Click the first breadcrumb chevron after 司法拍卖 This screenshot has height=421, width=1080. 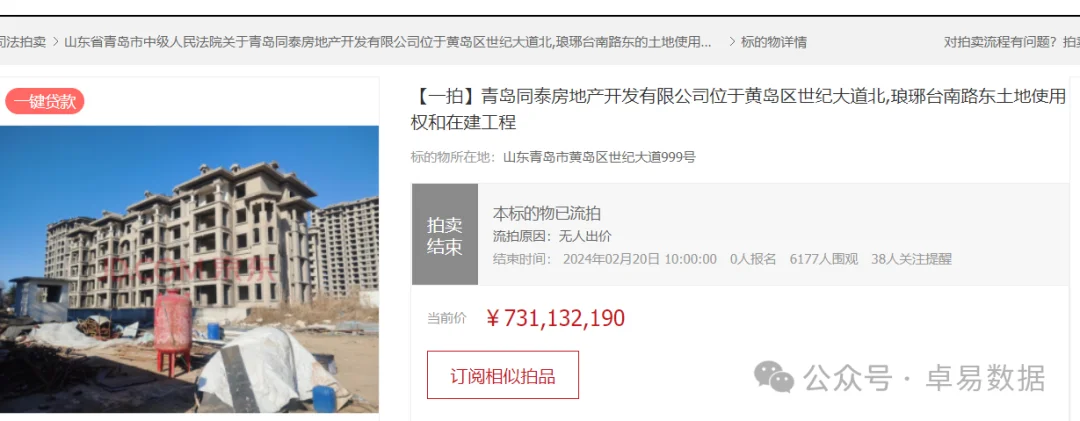click(55, 42)
